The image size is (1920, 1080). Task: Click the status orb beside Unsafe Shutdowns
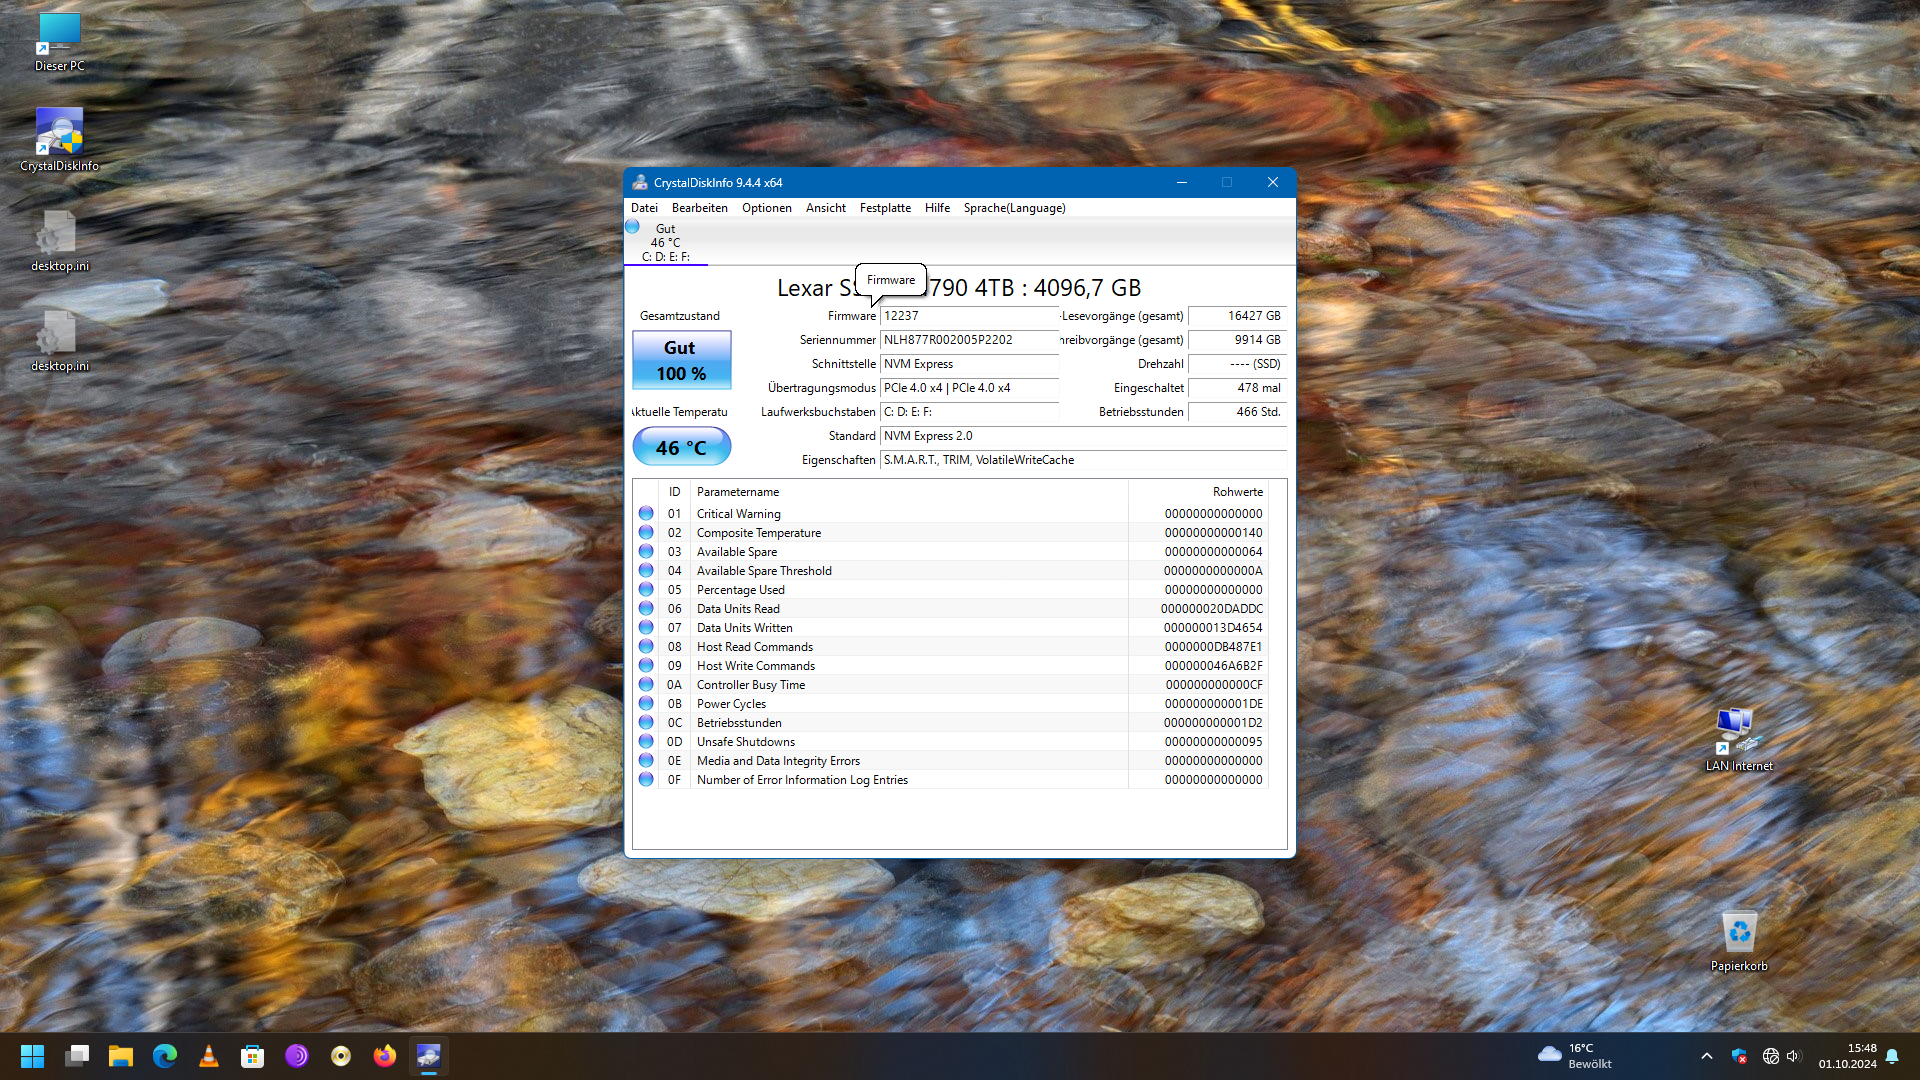(x=646, y=741)
